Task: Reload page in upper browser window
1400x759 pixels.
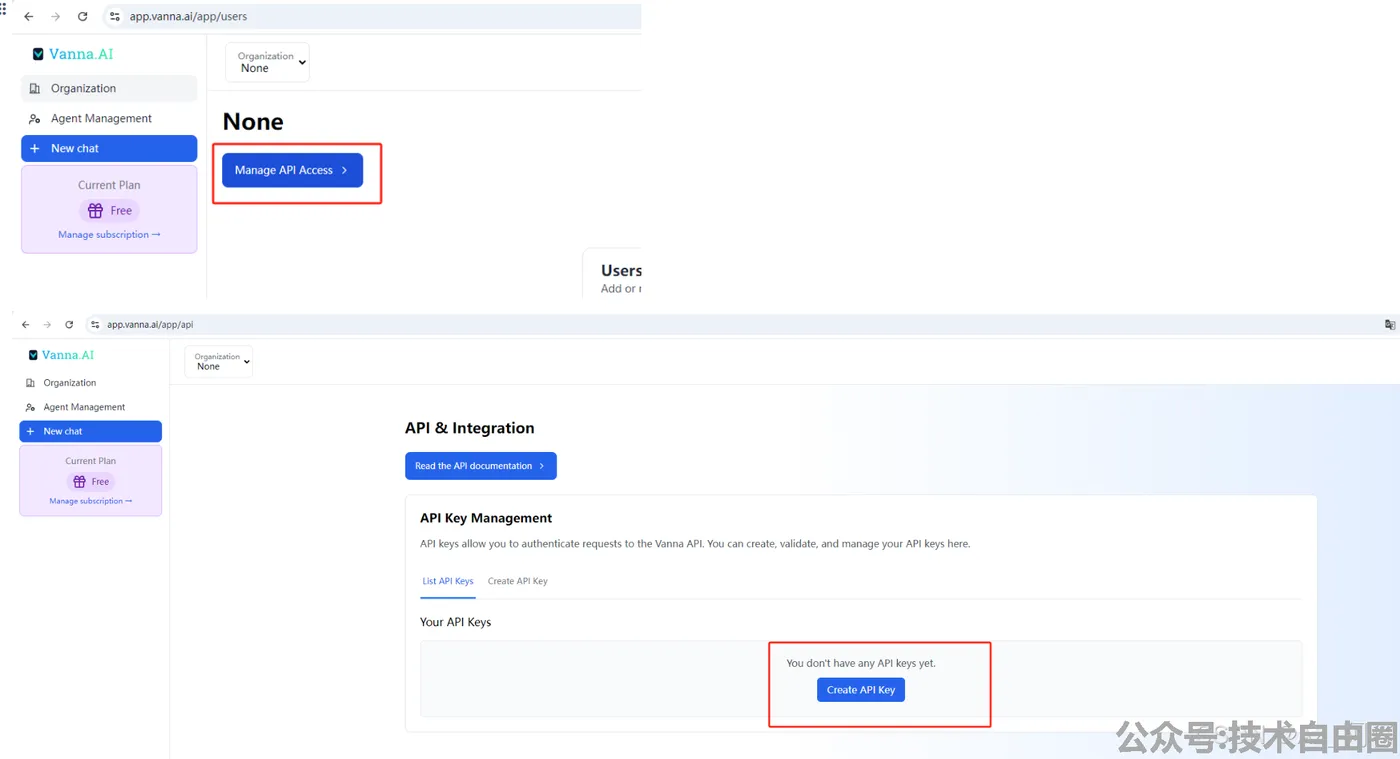Action: point(83,17)
